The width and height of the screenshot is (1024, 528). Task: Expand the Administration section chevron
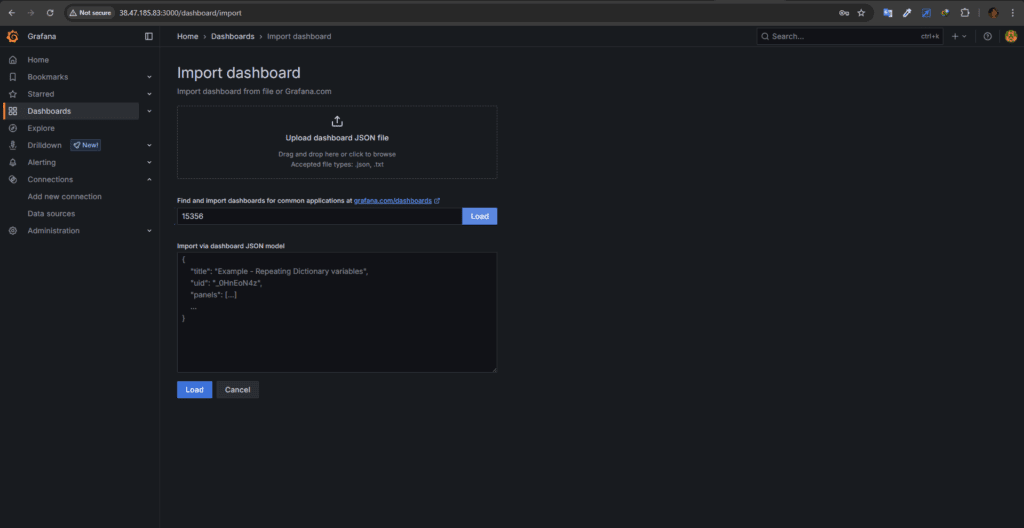click(x=149, y=231)
